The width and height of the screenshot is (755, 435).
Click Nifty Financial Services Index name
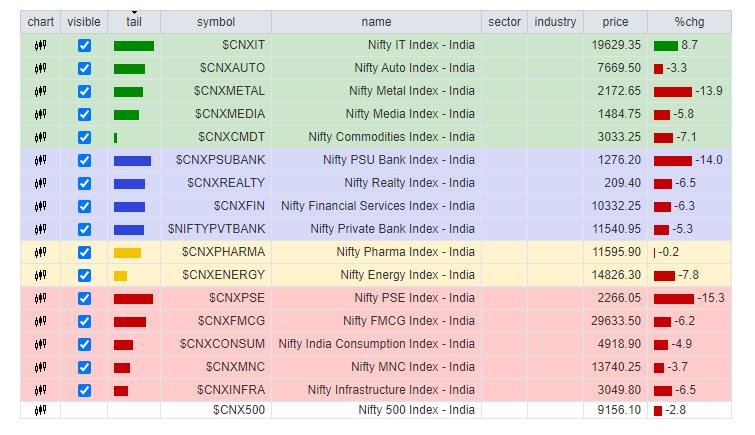point(378,207)
